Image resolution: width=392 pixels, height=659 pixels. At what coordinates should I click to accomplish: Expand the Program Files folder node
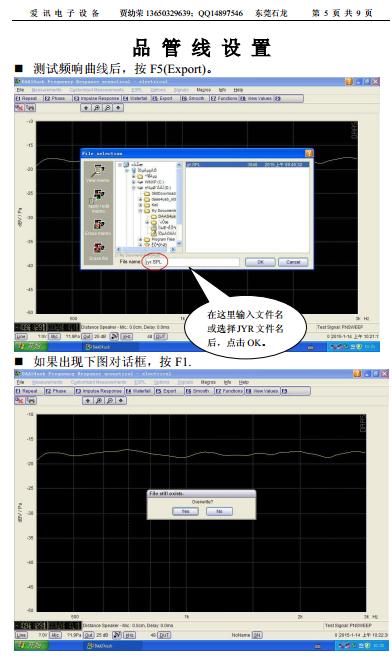click(141, 239)
